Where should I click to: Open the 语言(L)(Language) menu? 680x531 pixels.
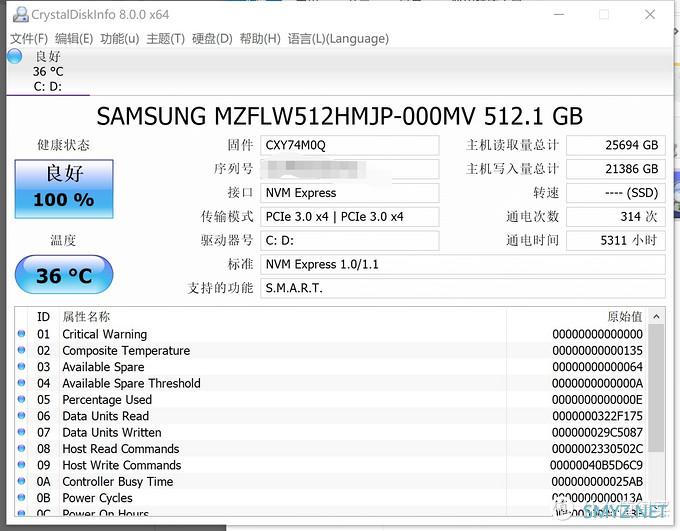pyautogui.click(x=338, y=39)
